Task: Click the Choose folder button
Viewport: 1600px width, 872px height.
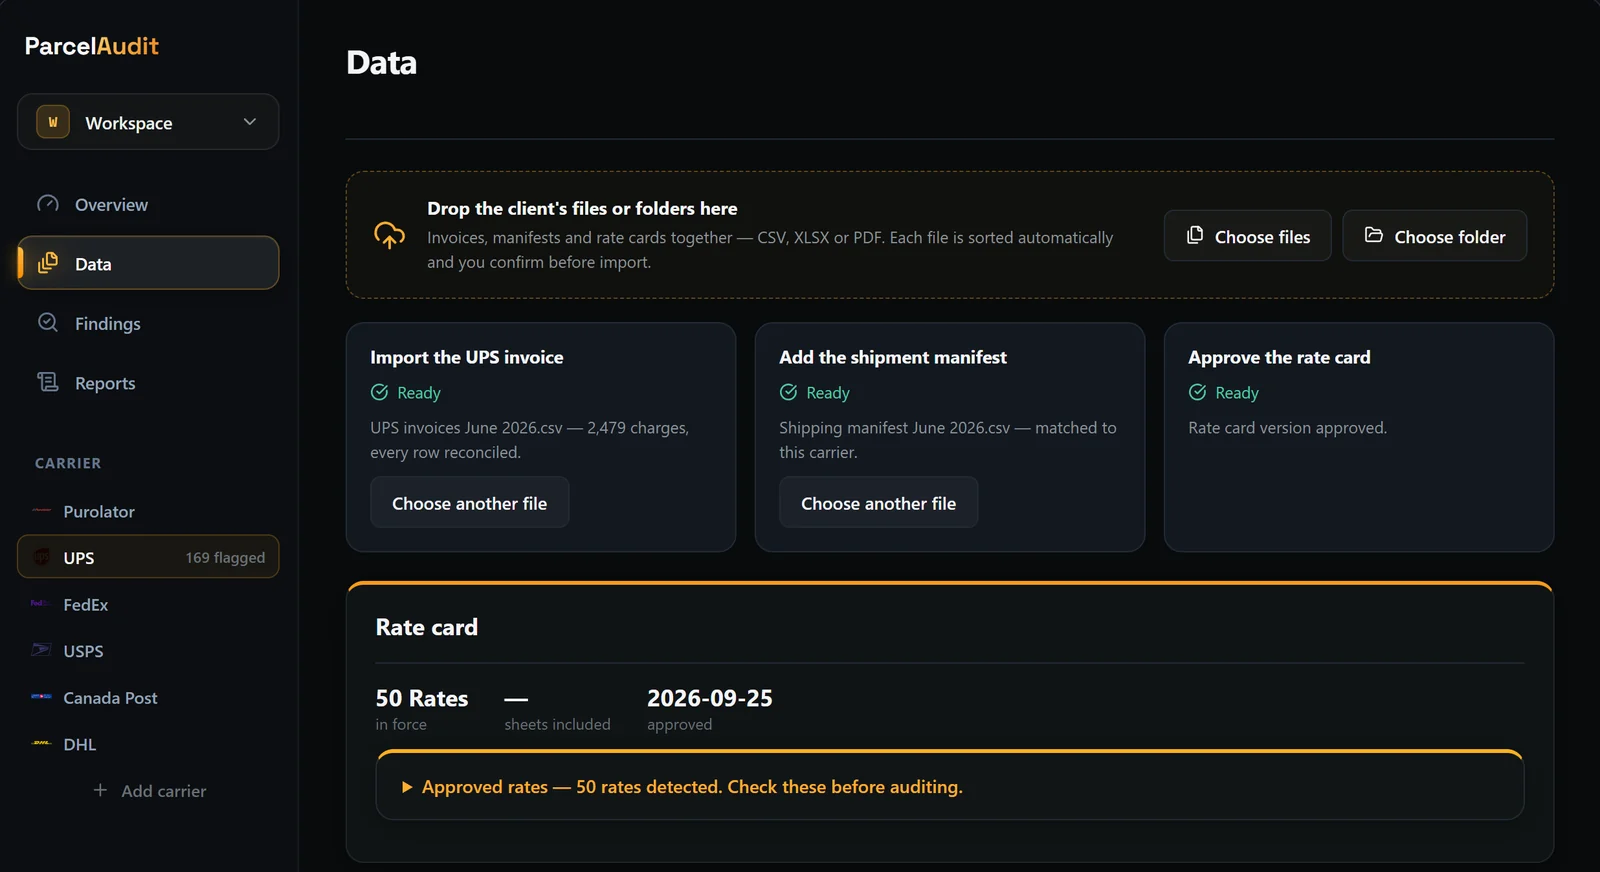Action: pos(1434,236)
